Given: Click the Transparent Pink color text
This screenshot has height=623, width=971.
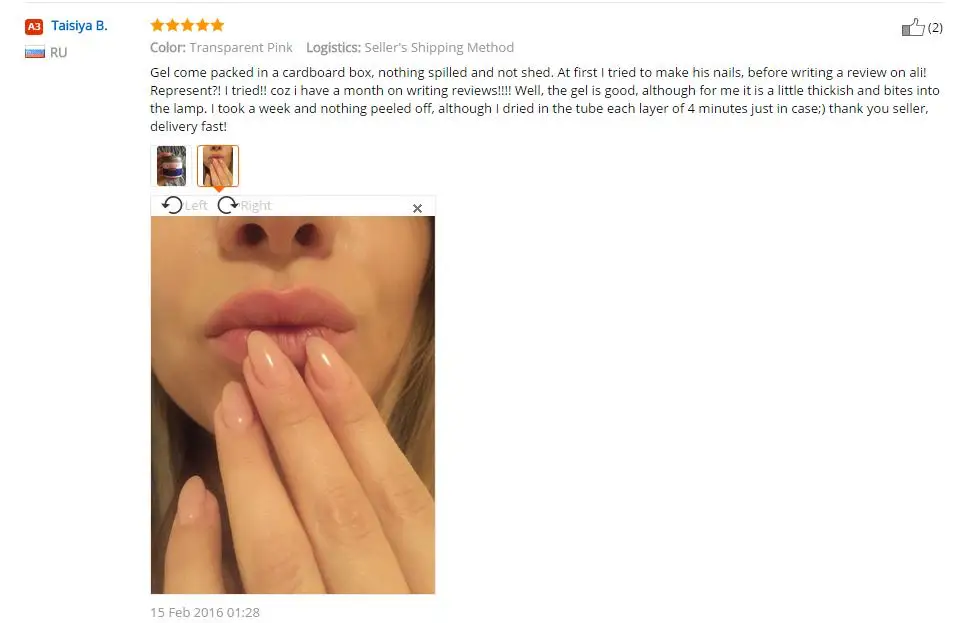Looking at the screenshot, I should (241, 48).
